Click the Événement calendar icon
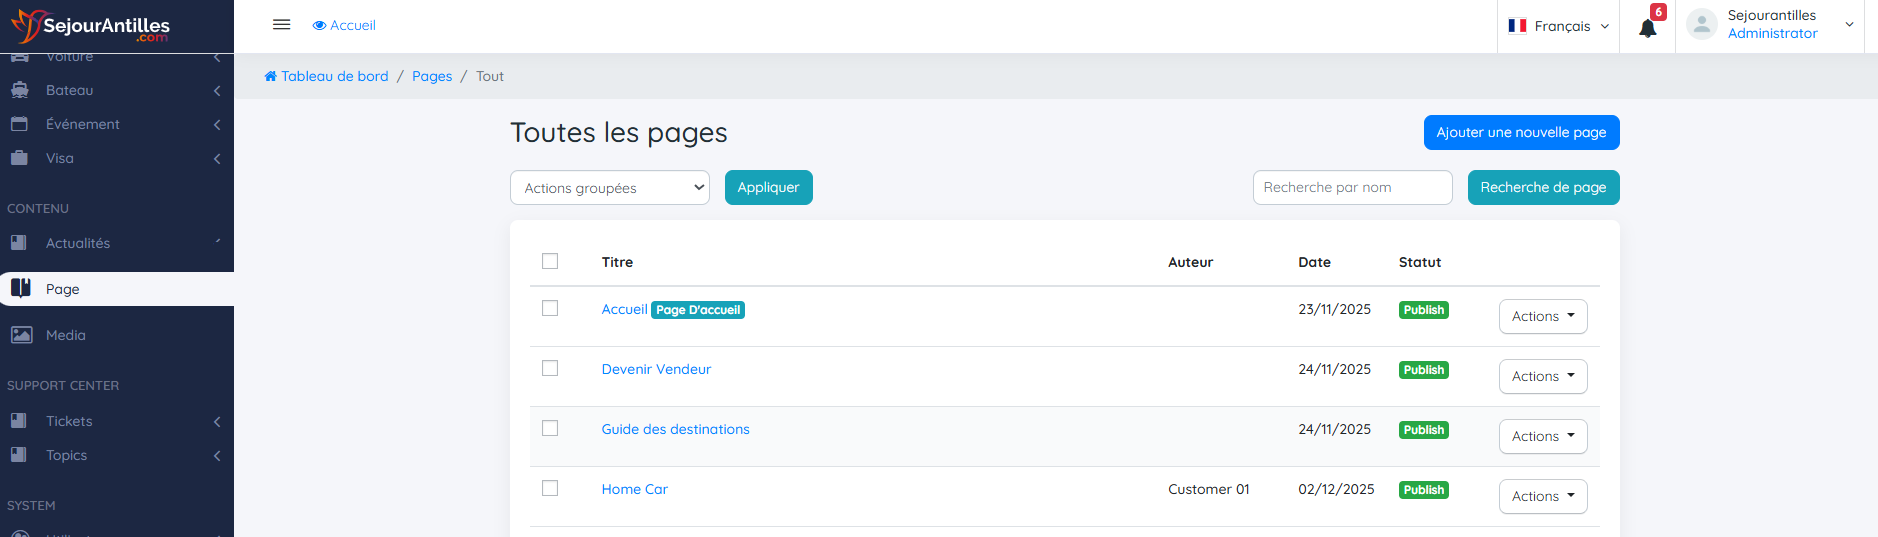Image resolution: width=1878 pixels, height=537 pixels. [x=20, y=124]
